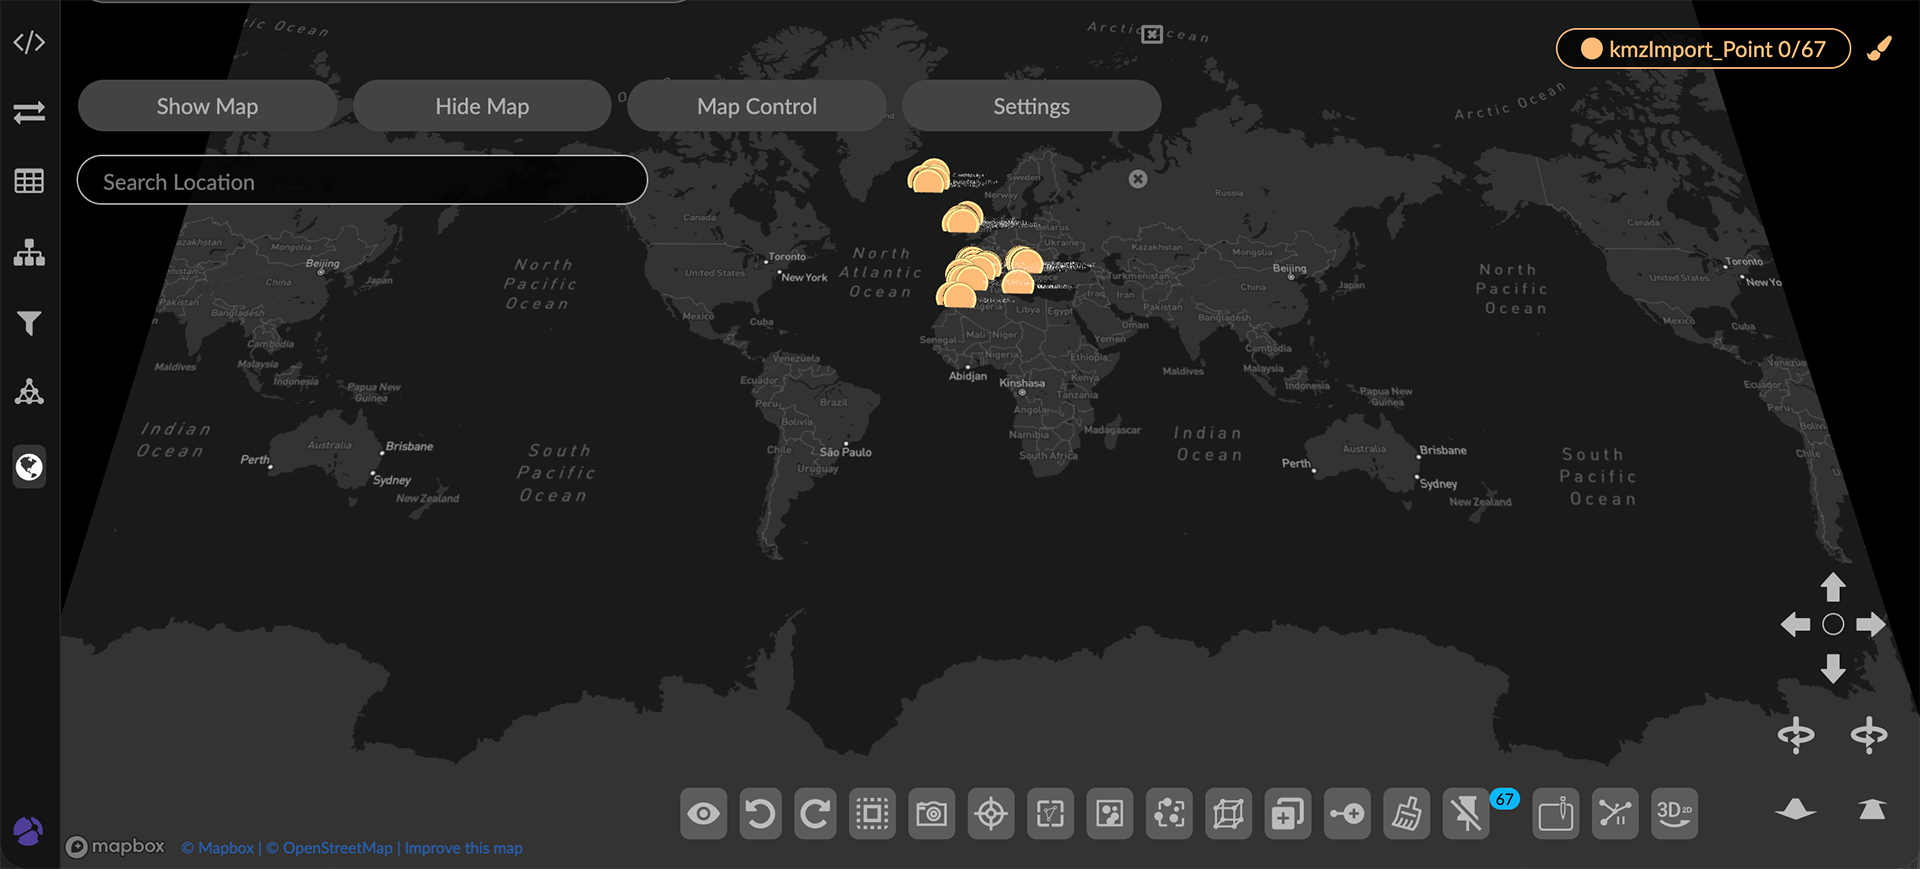Click the kmzImport_Point orange legend swatch
The width and height of the screenshot is (1920, 869).
click(1591, 49)
